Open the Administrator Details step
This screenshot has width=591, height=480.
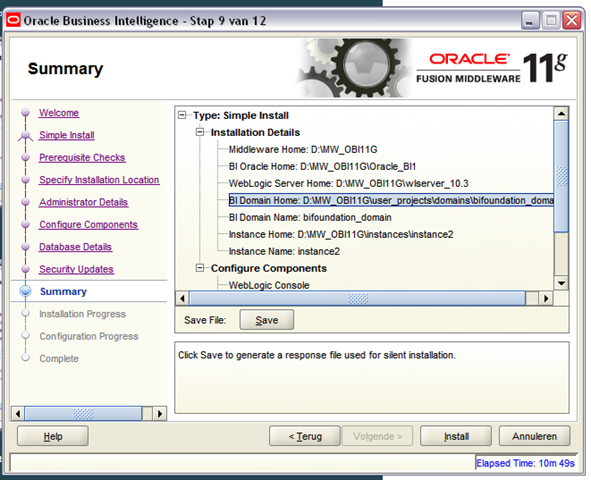click(84, 202)
